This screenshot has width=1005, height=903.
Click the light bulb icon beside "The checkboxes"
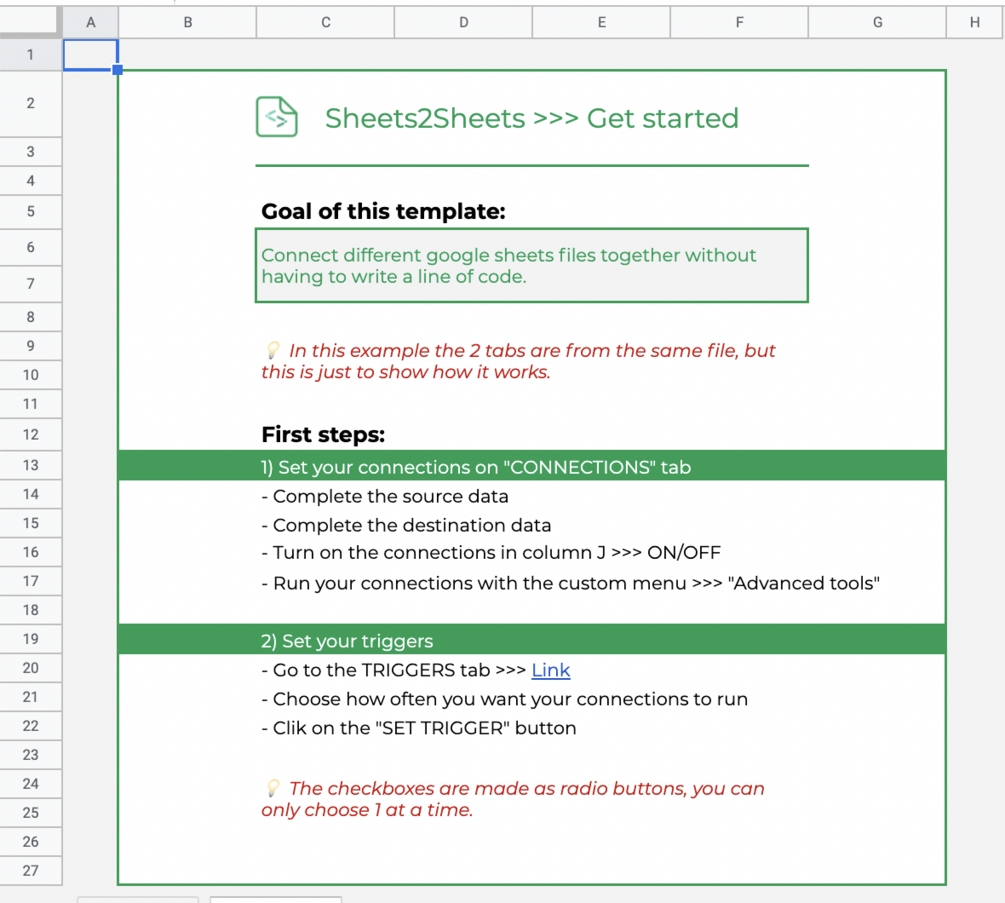point(273,787)
